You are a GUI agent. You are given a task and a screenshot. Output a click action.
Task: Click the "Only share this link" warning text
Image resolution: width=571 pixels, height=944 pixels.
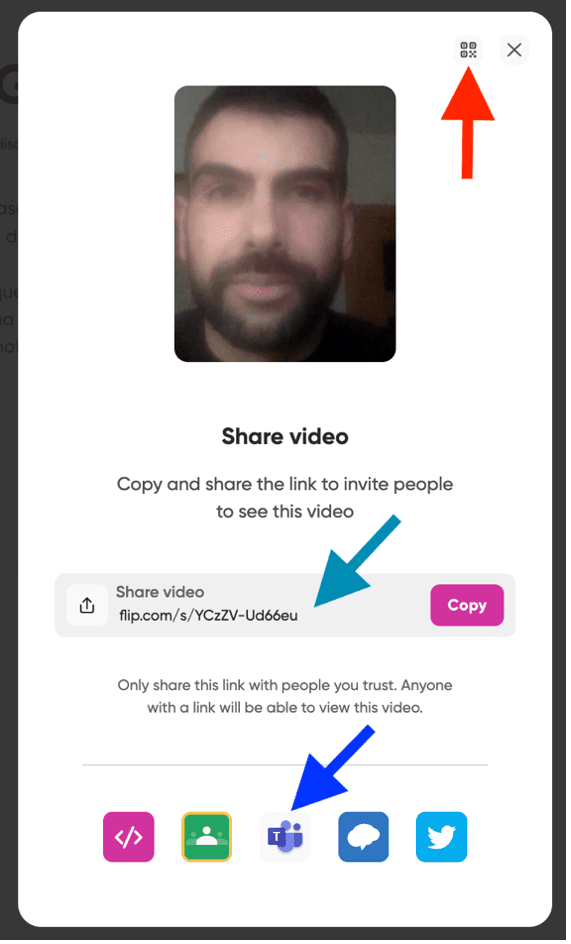285,697
